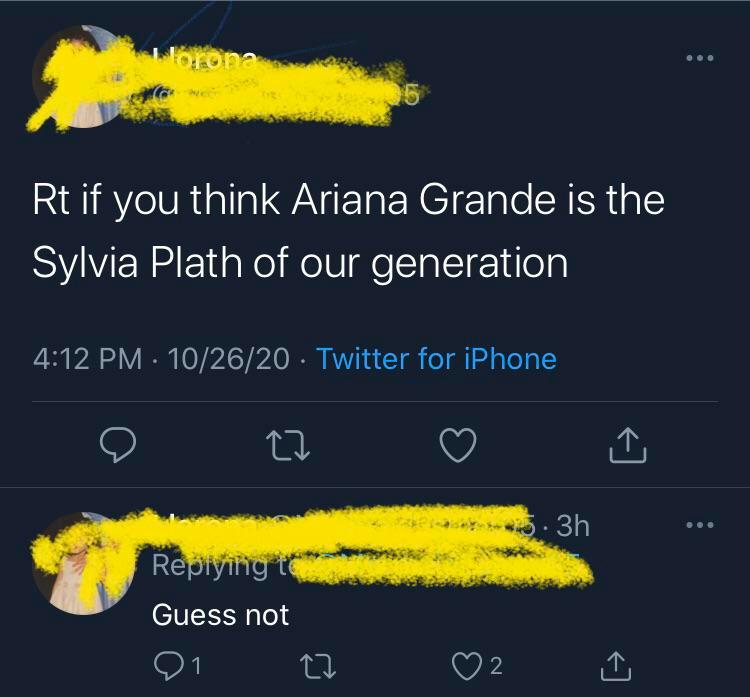750x697 pixels.
Task: Share the "Guess not" reply
Action: point(617,663)
